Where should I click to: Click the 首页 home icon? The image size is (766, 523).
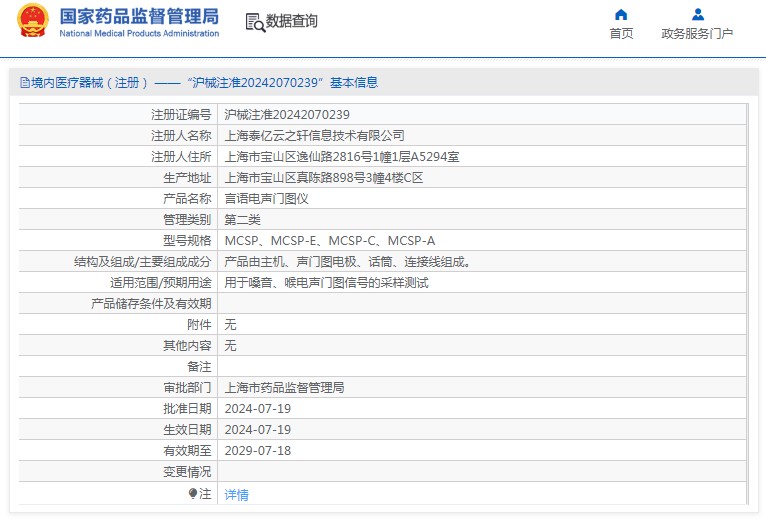(x=621, y=15)
